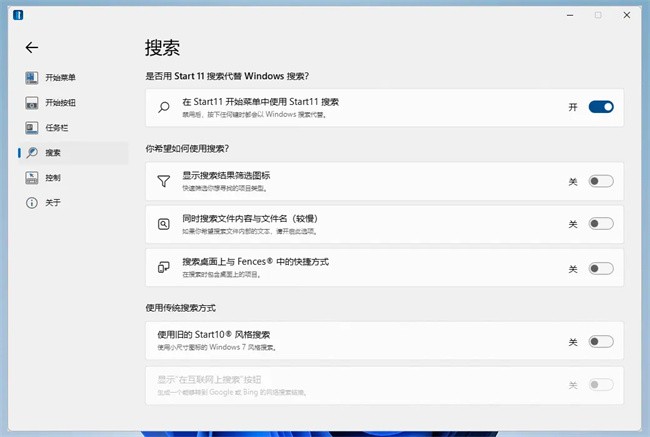
Task: Open the 开始菜单 icon in sidebar
Action: pos(32,78)
